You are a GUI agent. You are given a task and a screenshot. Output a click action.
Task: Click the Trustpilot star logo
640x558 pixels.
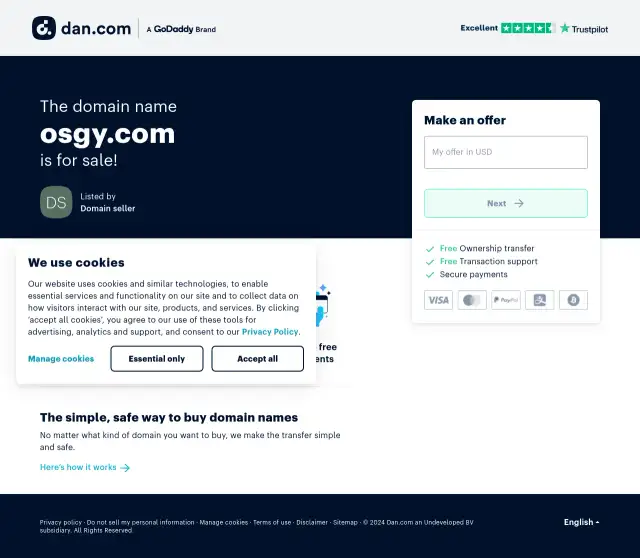pyautogui.click(x=564, y=28)
